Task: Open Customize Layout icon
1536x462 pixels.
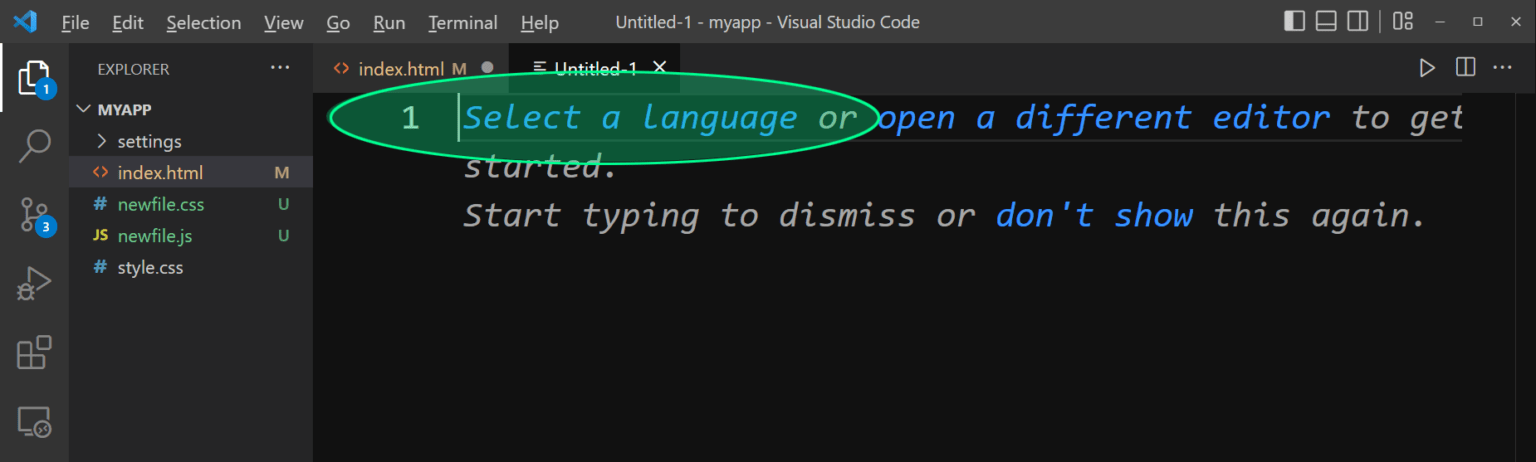Action: coord(1403,21)
